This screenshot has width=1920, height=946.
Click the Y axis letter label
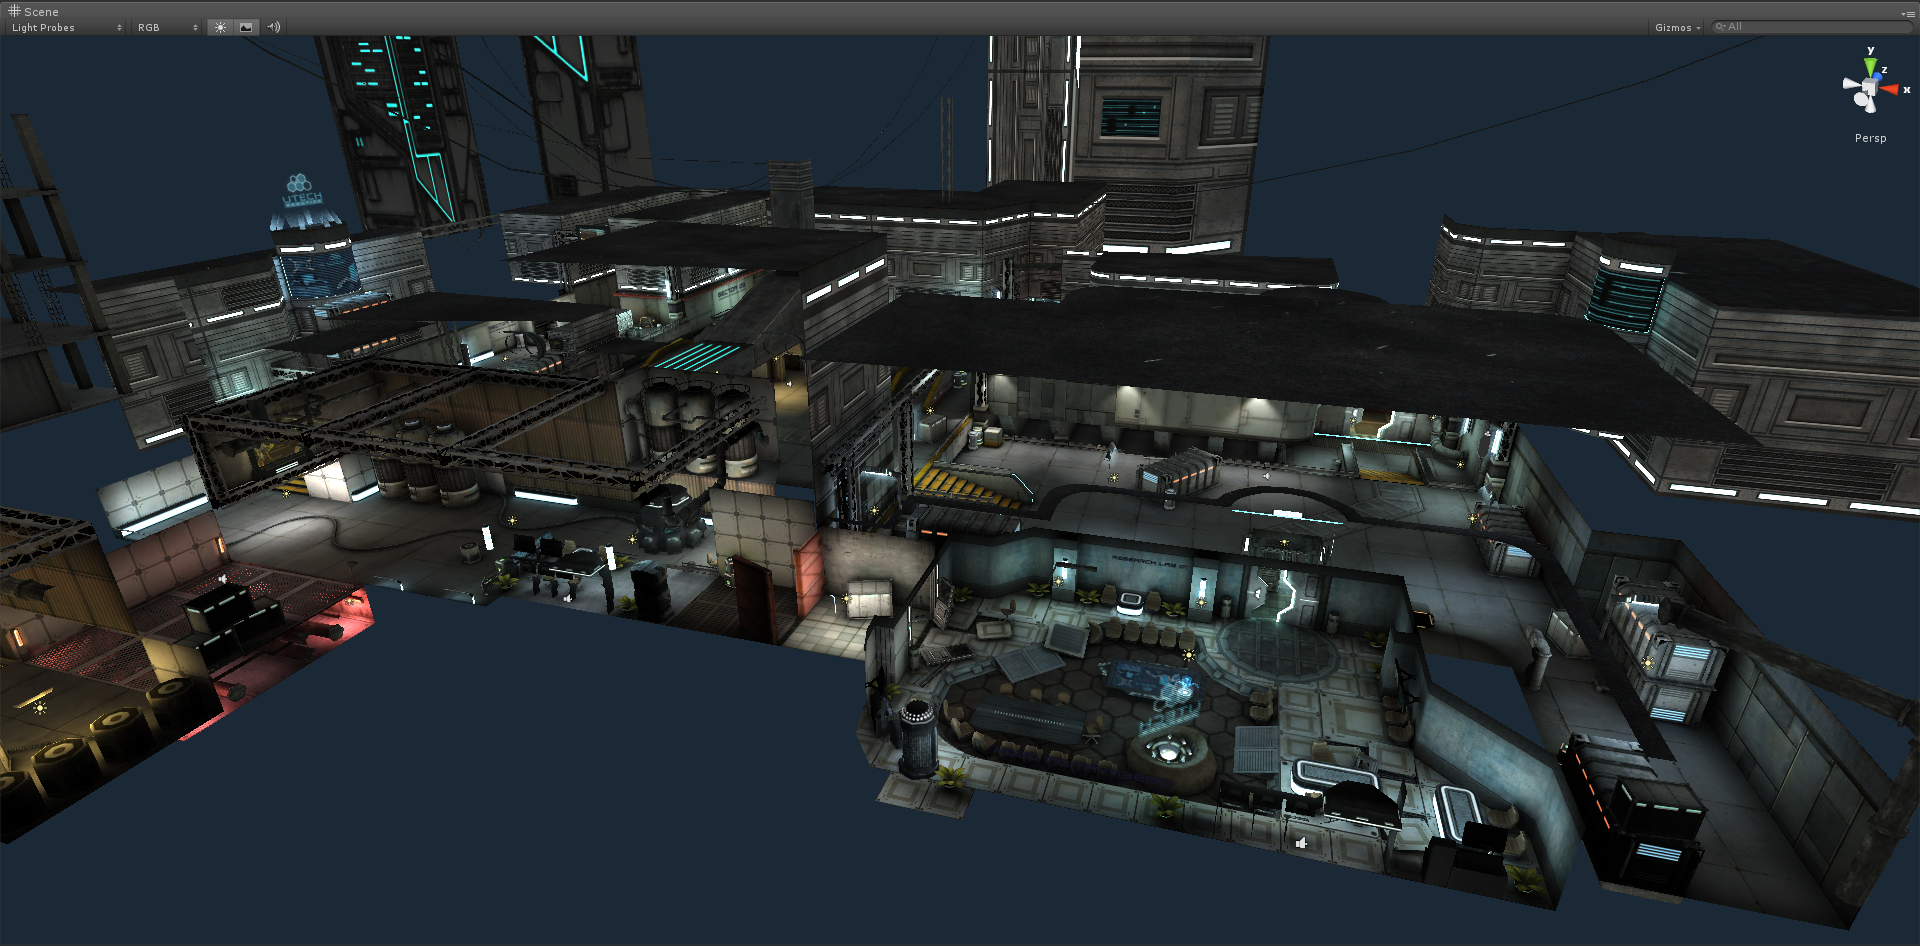[1870, 50]
